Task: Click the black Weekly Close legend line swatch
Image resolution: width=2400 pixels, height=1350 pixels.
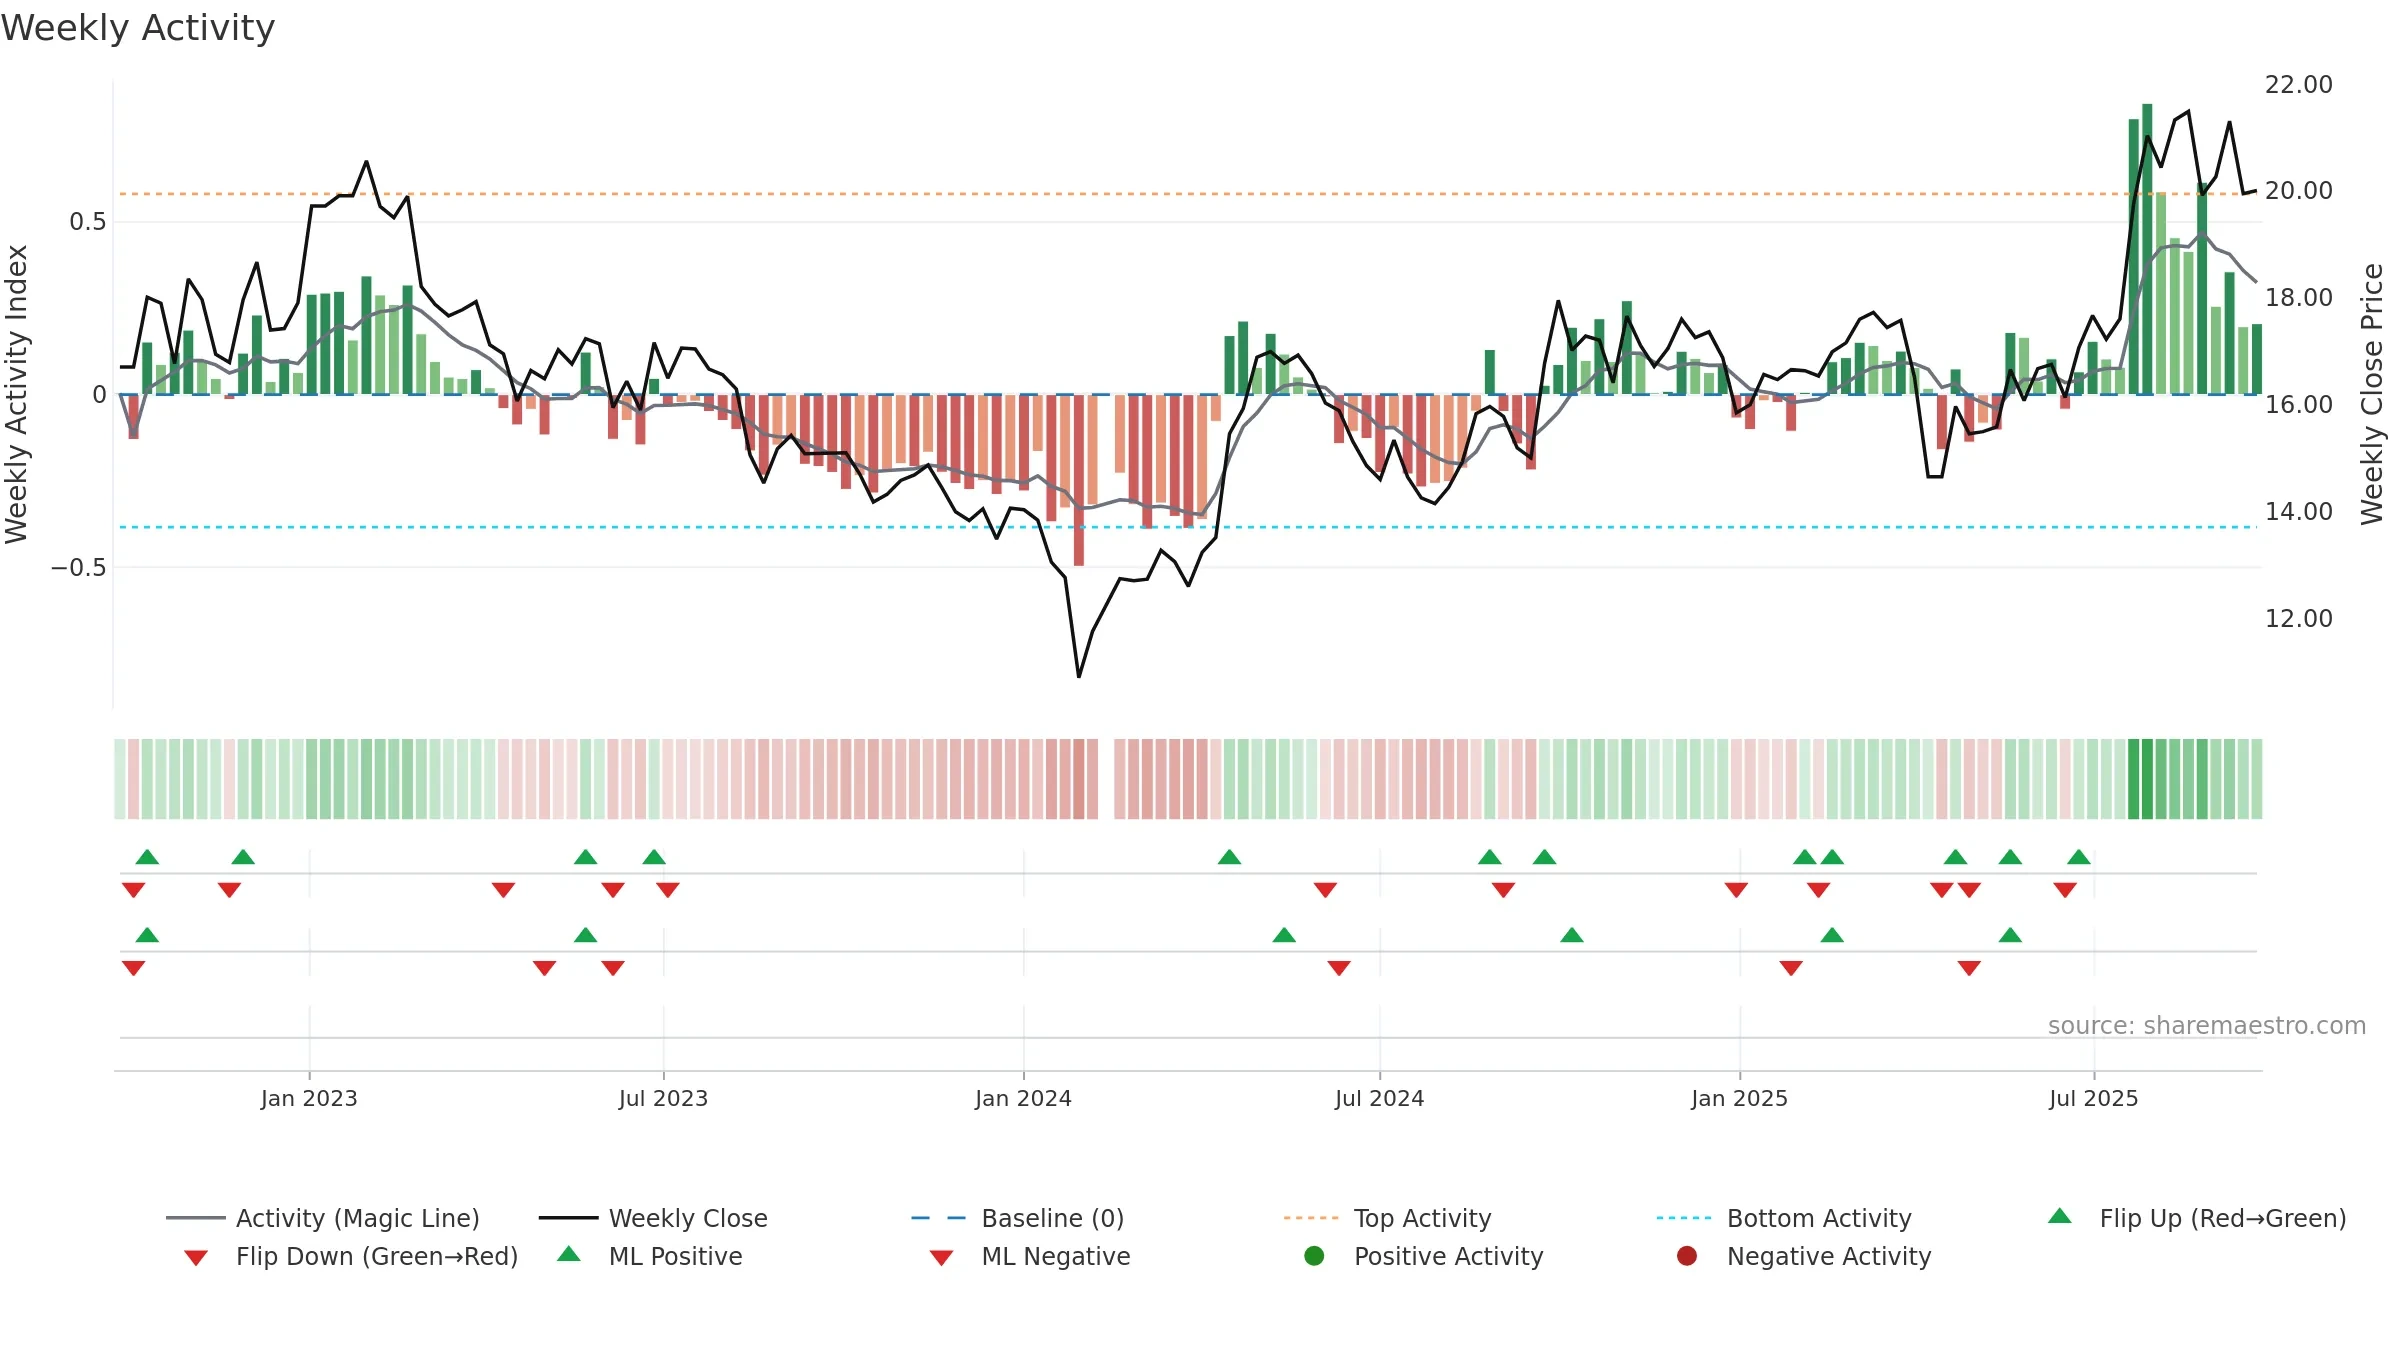Action: [x=569, y=1218]
